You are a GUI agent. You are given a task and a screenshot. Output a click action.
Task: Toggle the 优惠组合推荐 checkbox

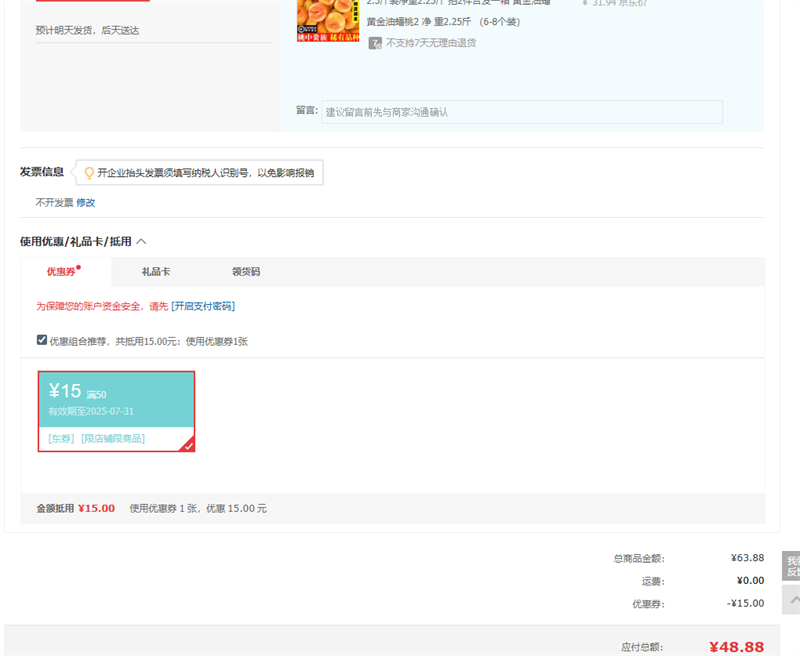tap(42, 340)
